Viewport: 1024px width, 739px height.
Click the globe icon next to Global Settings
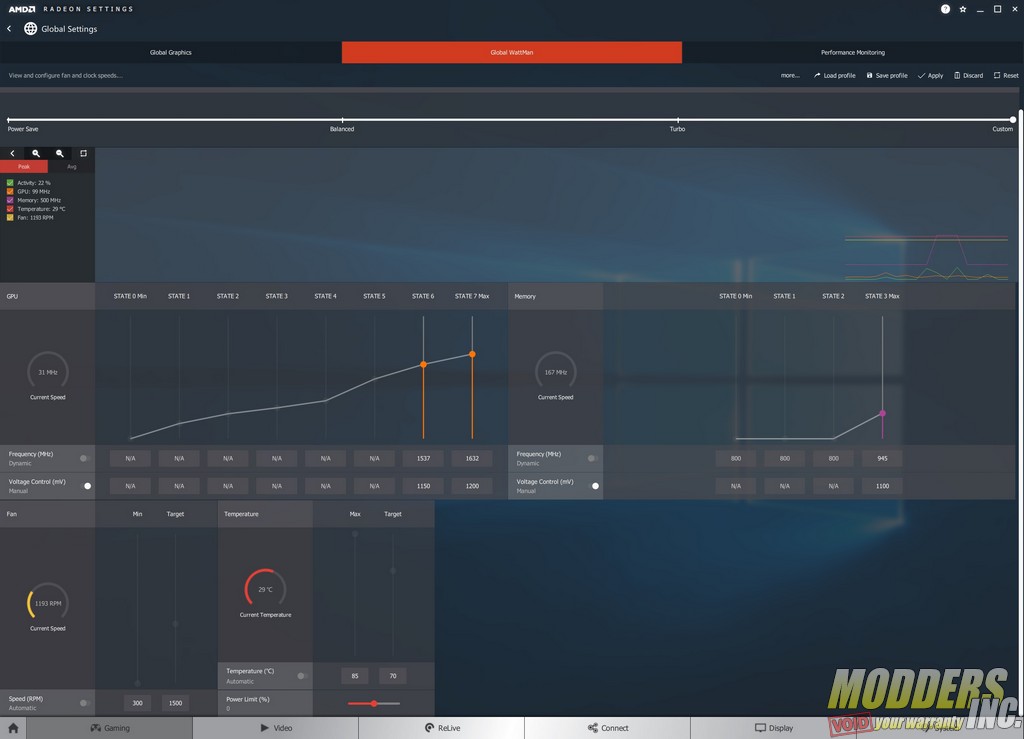pos(30,29)
